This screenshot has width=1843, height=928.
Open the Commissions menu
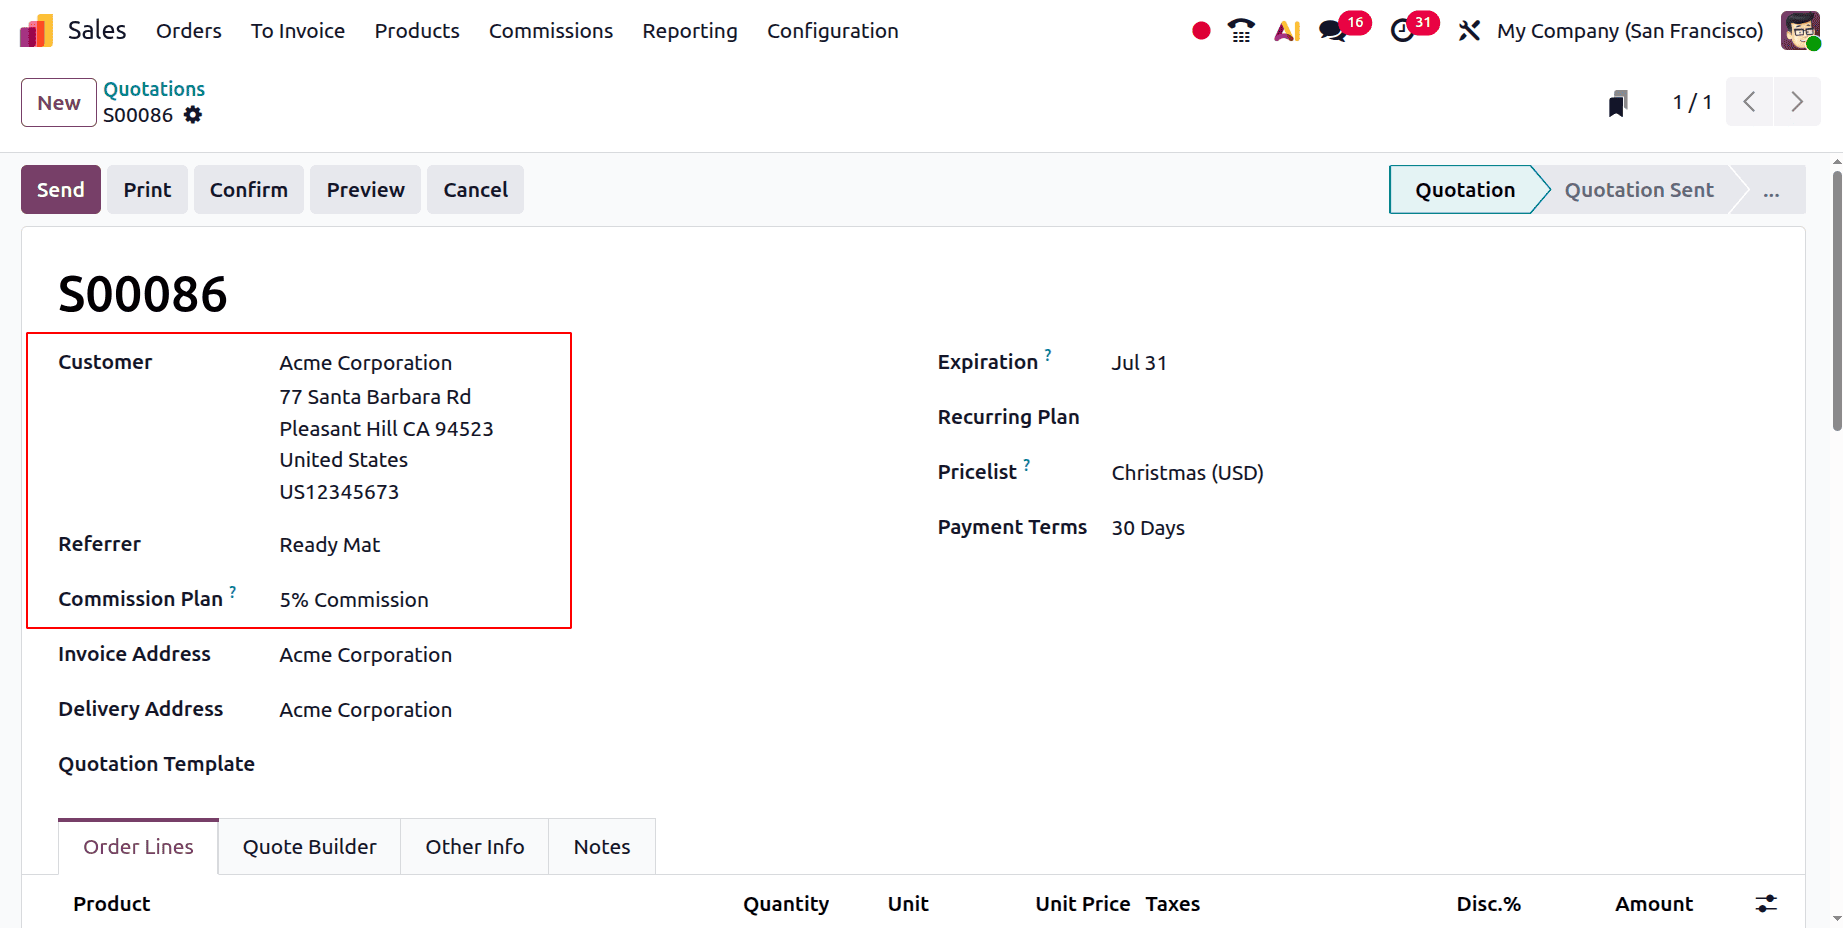(551, 31)
